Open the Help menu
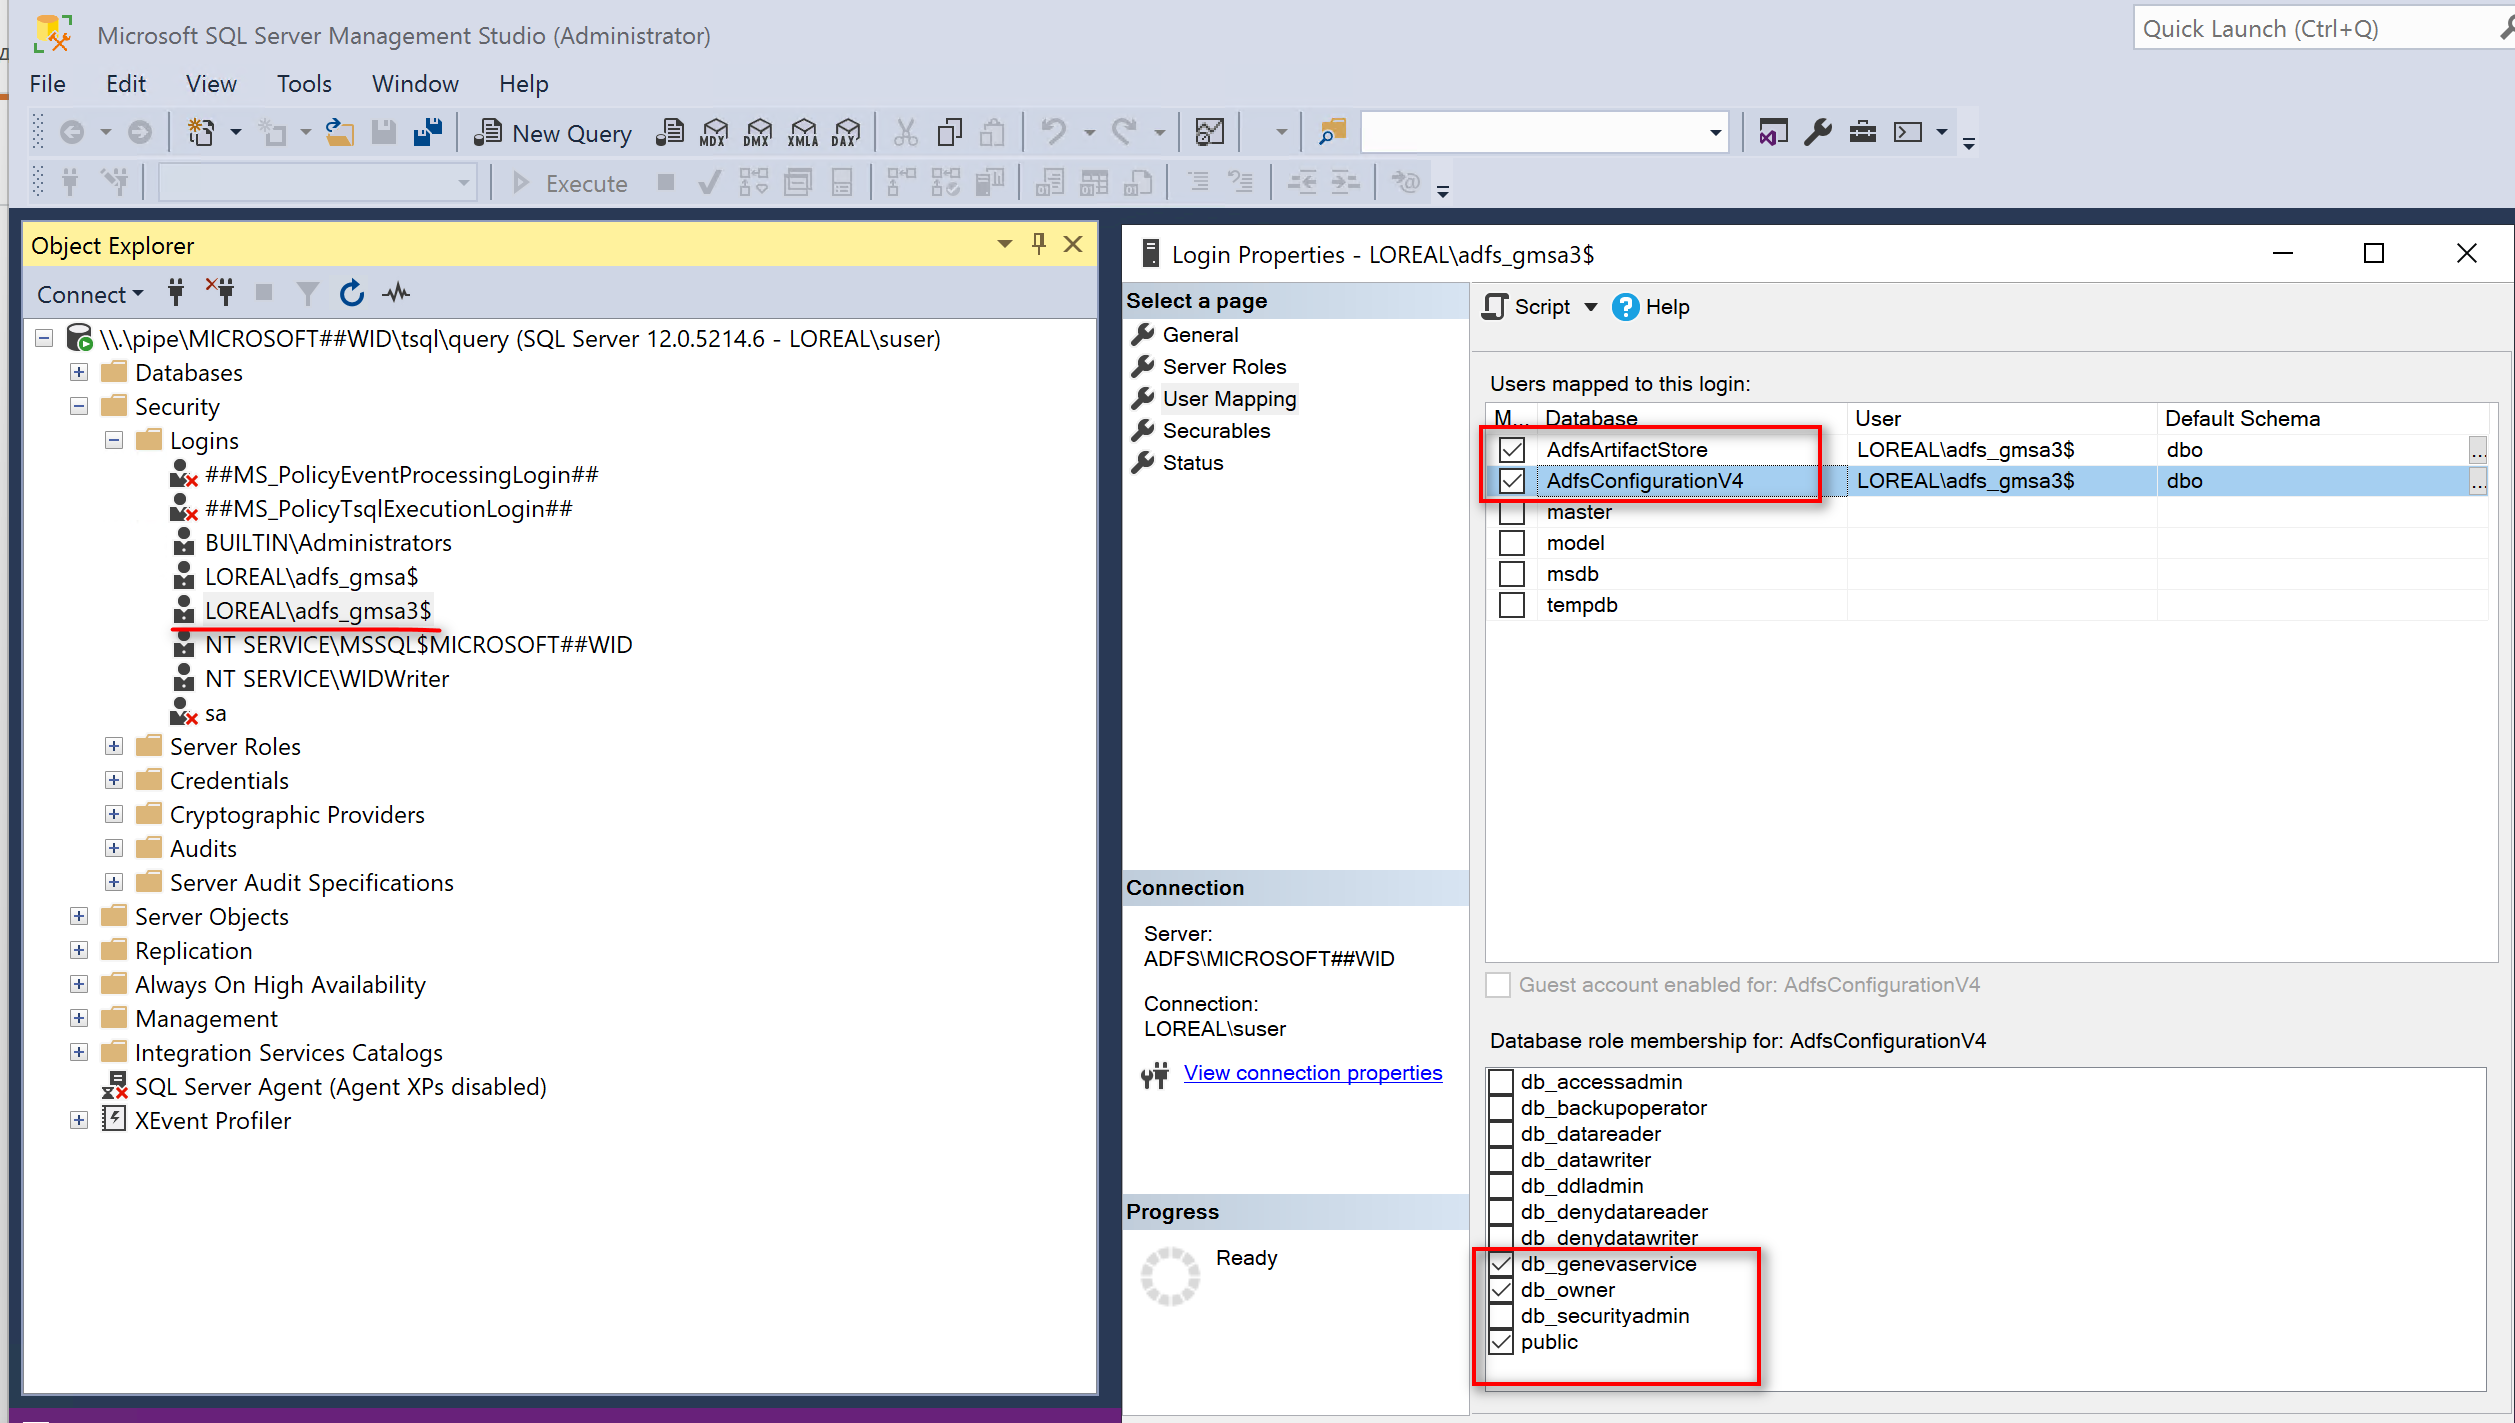 [x=524, y=83]
